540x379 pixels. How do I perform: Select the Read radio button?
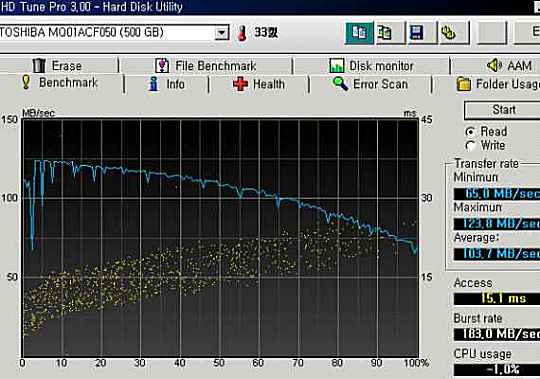pos(470,132)
